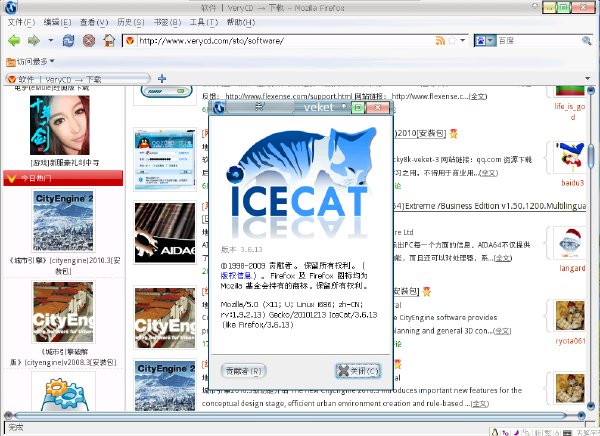
Task: Open 《城市引擎》cityengine 2010.3 sidebar link
Action: point(65,265)
